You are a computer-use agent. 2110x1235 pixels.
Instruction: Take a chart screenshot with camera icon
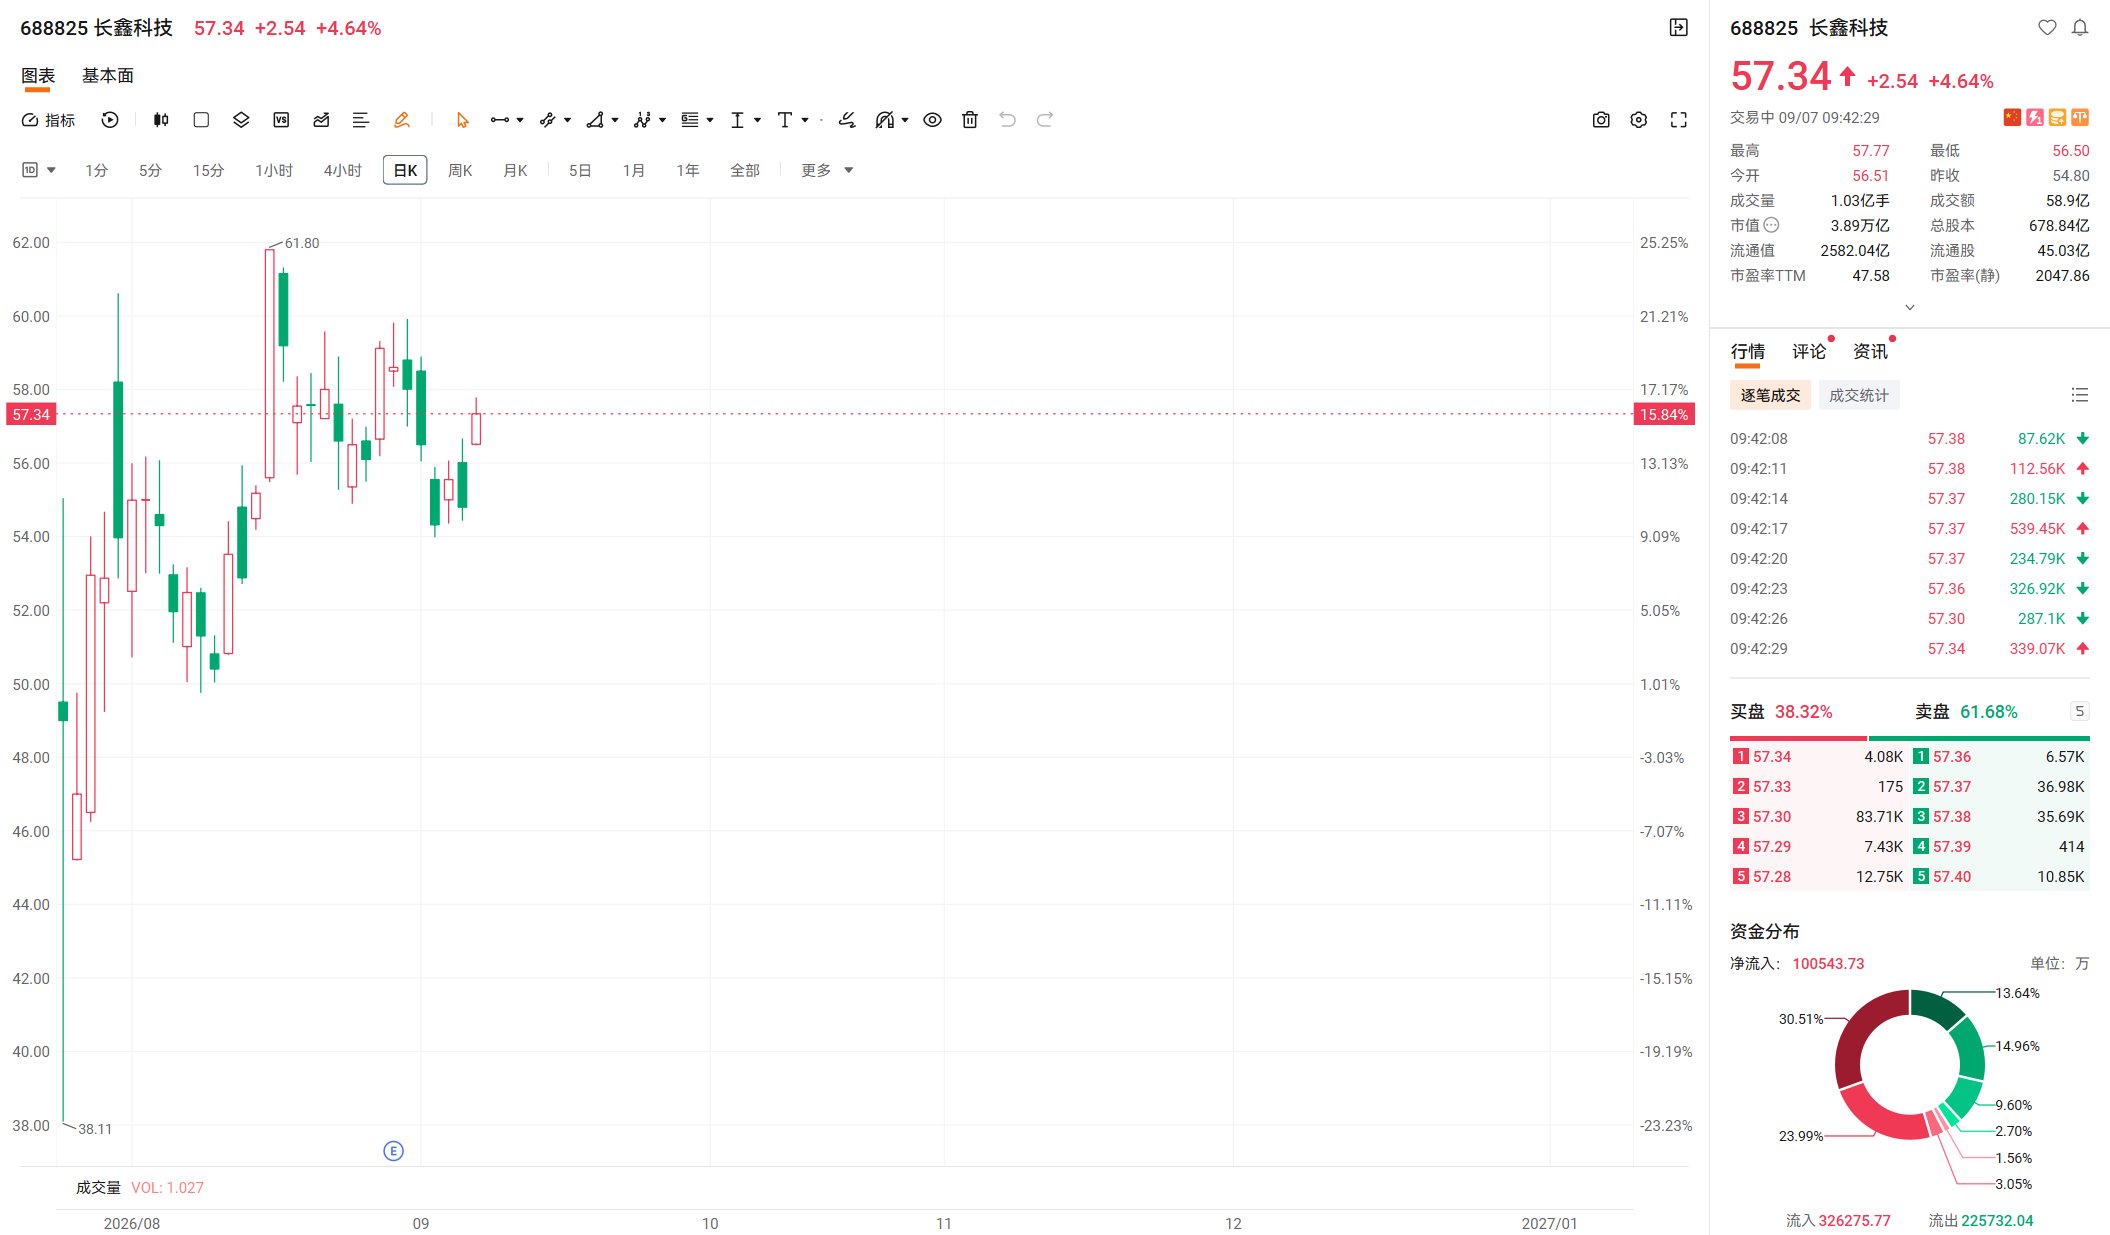pyautogui.click(x=1601, y=120)
